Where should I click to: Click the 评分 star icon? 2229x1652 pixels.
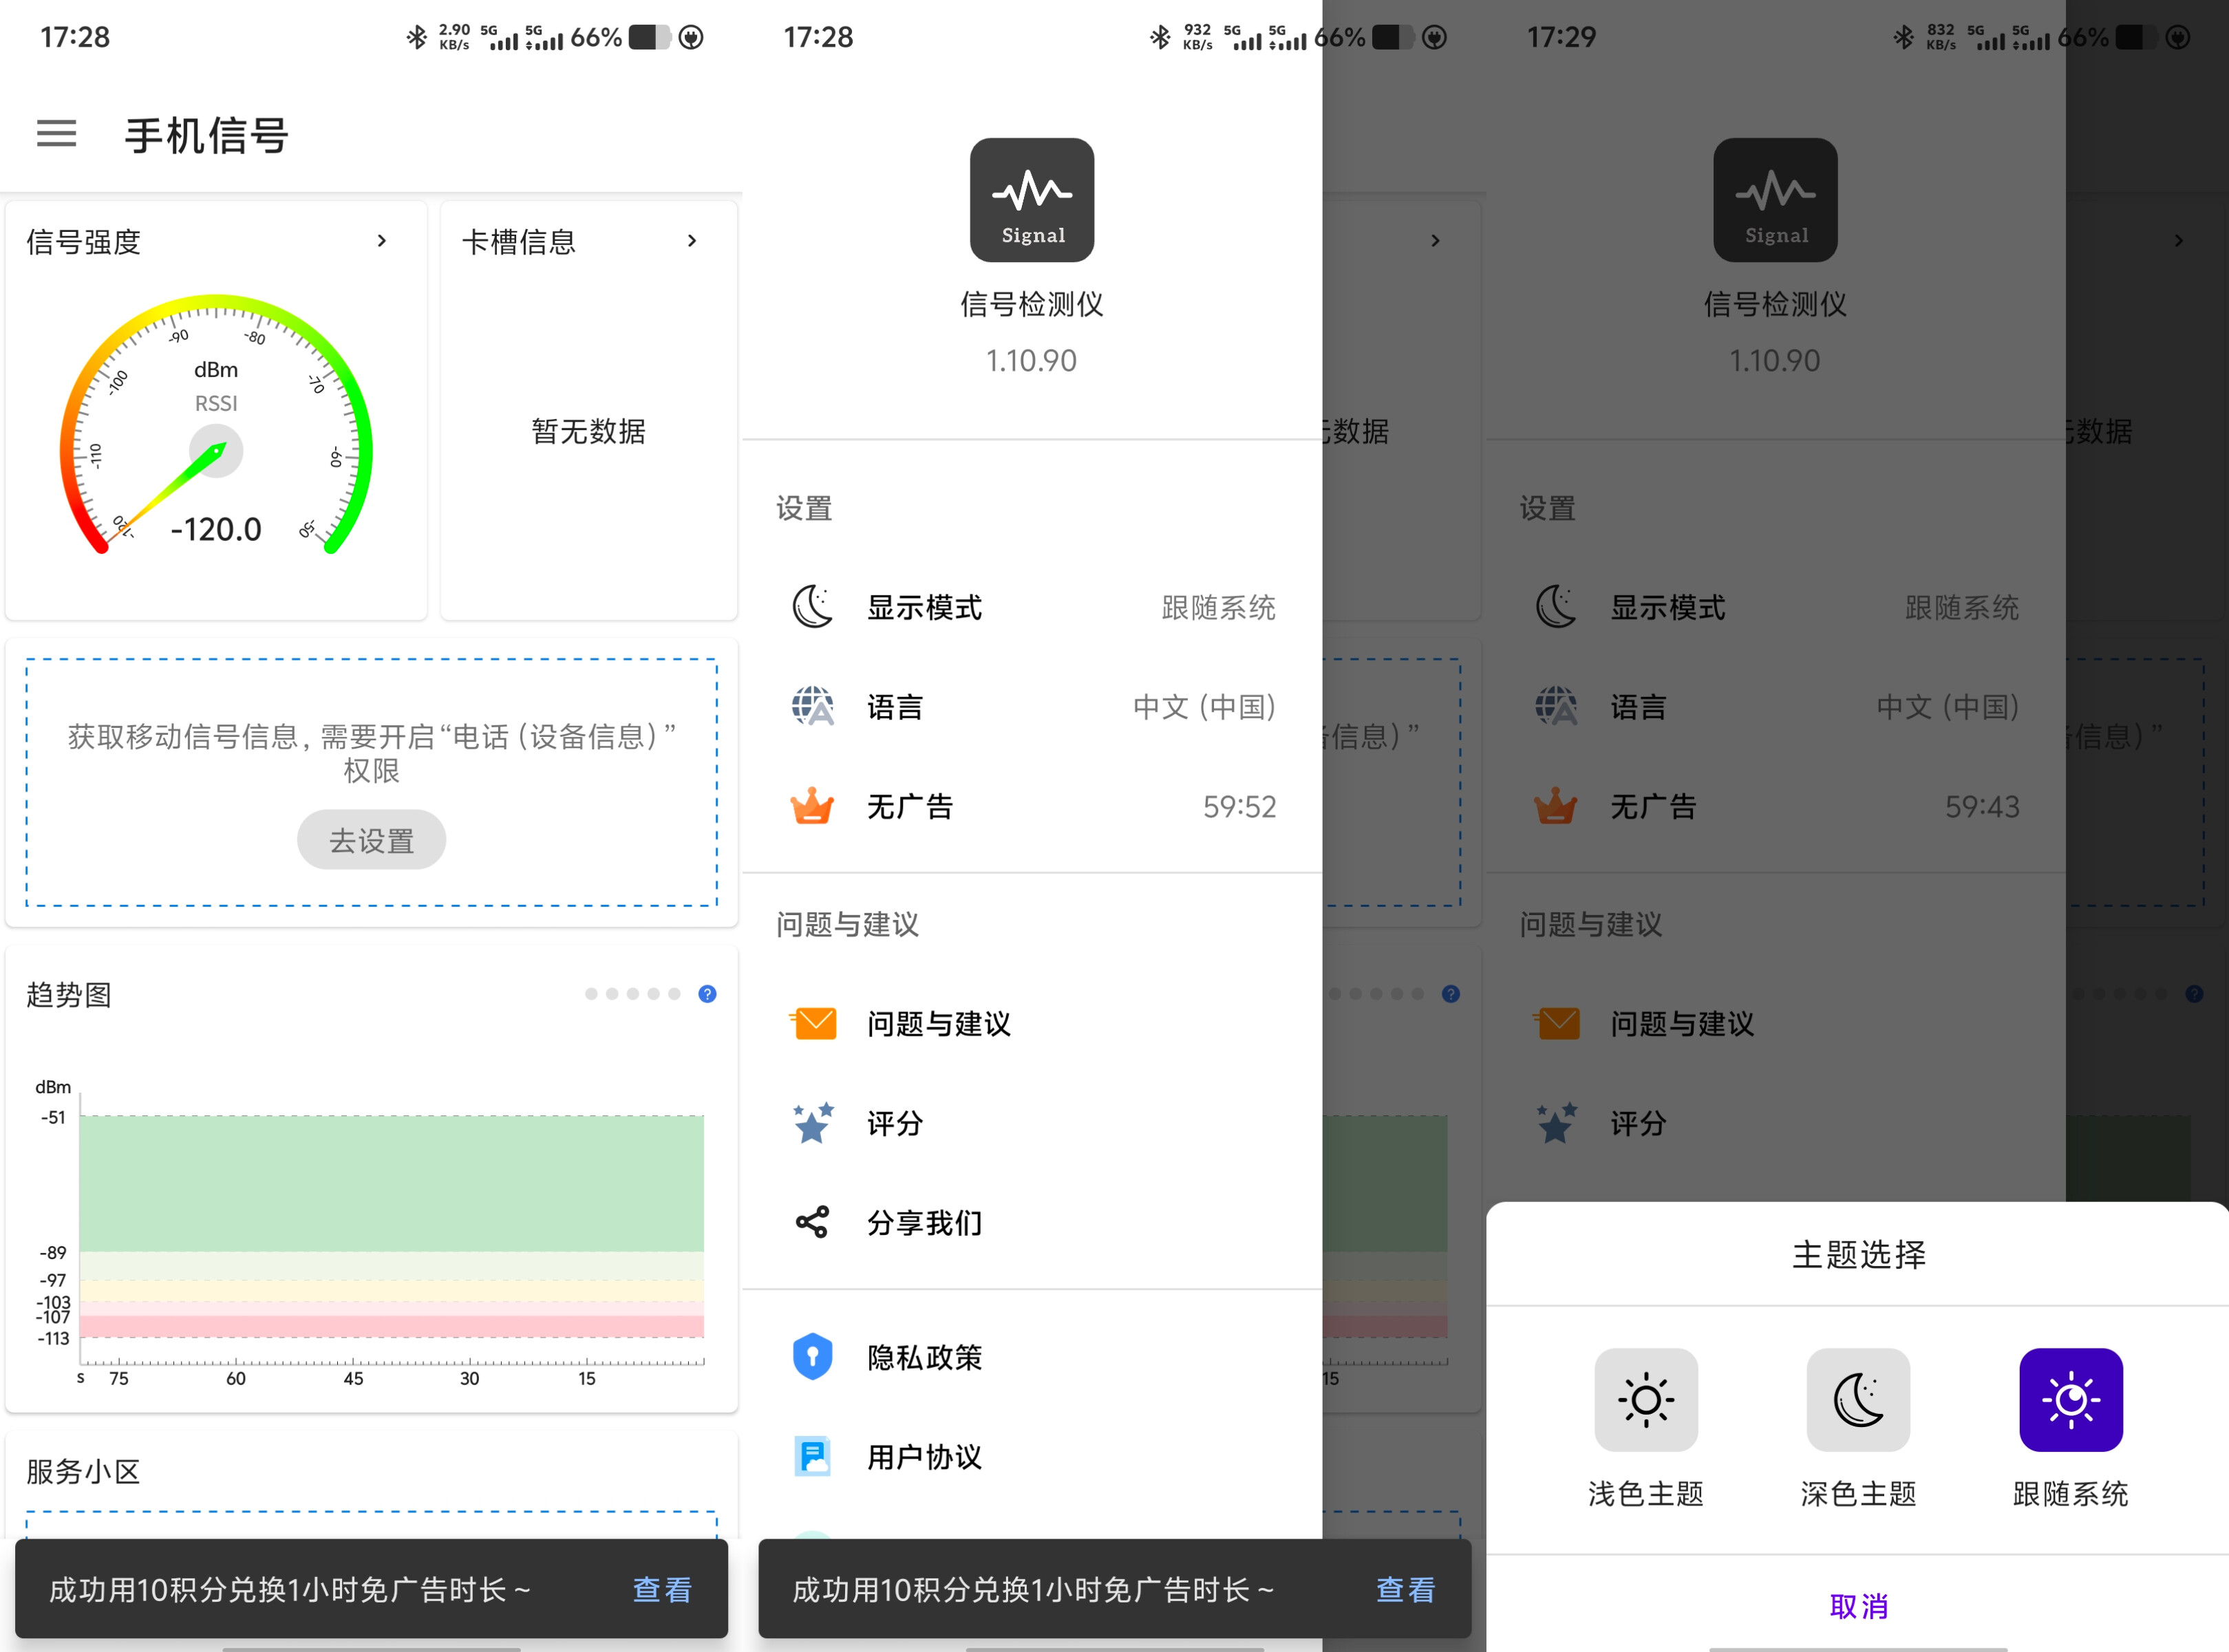point(812,1122)
